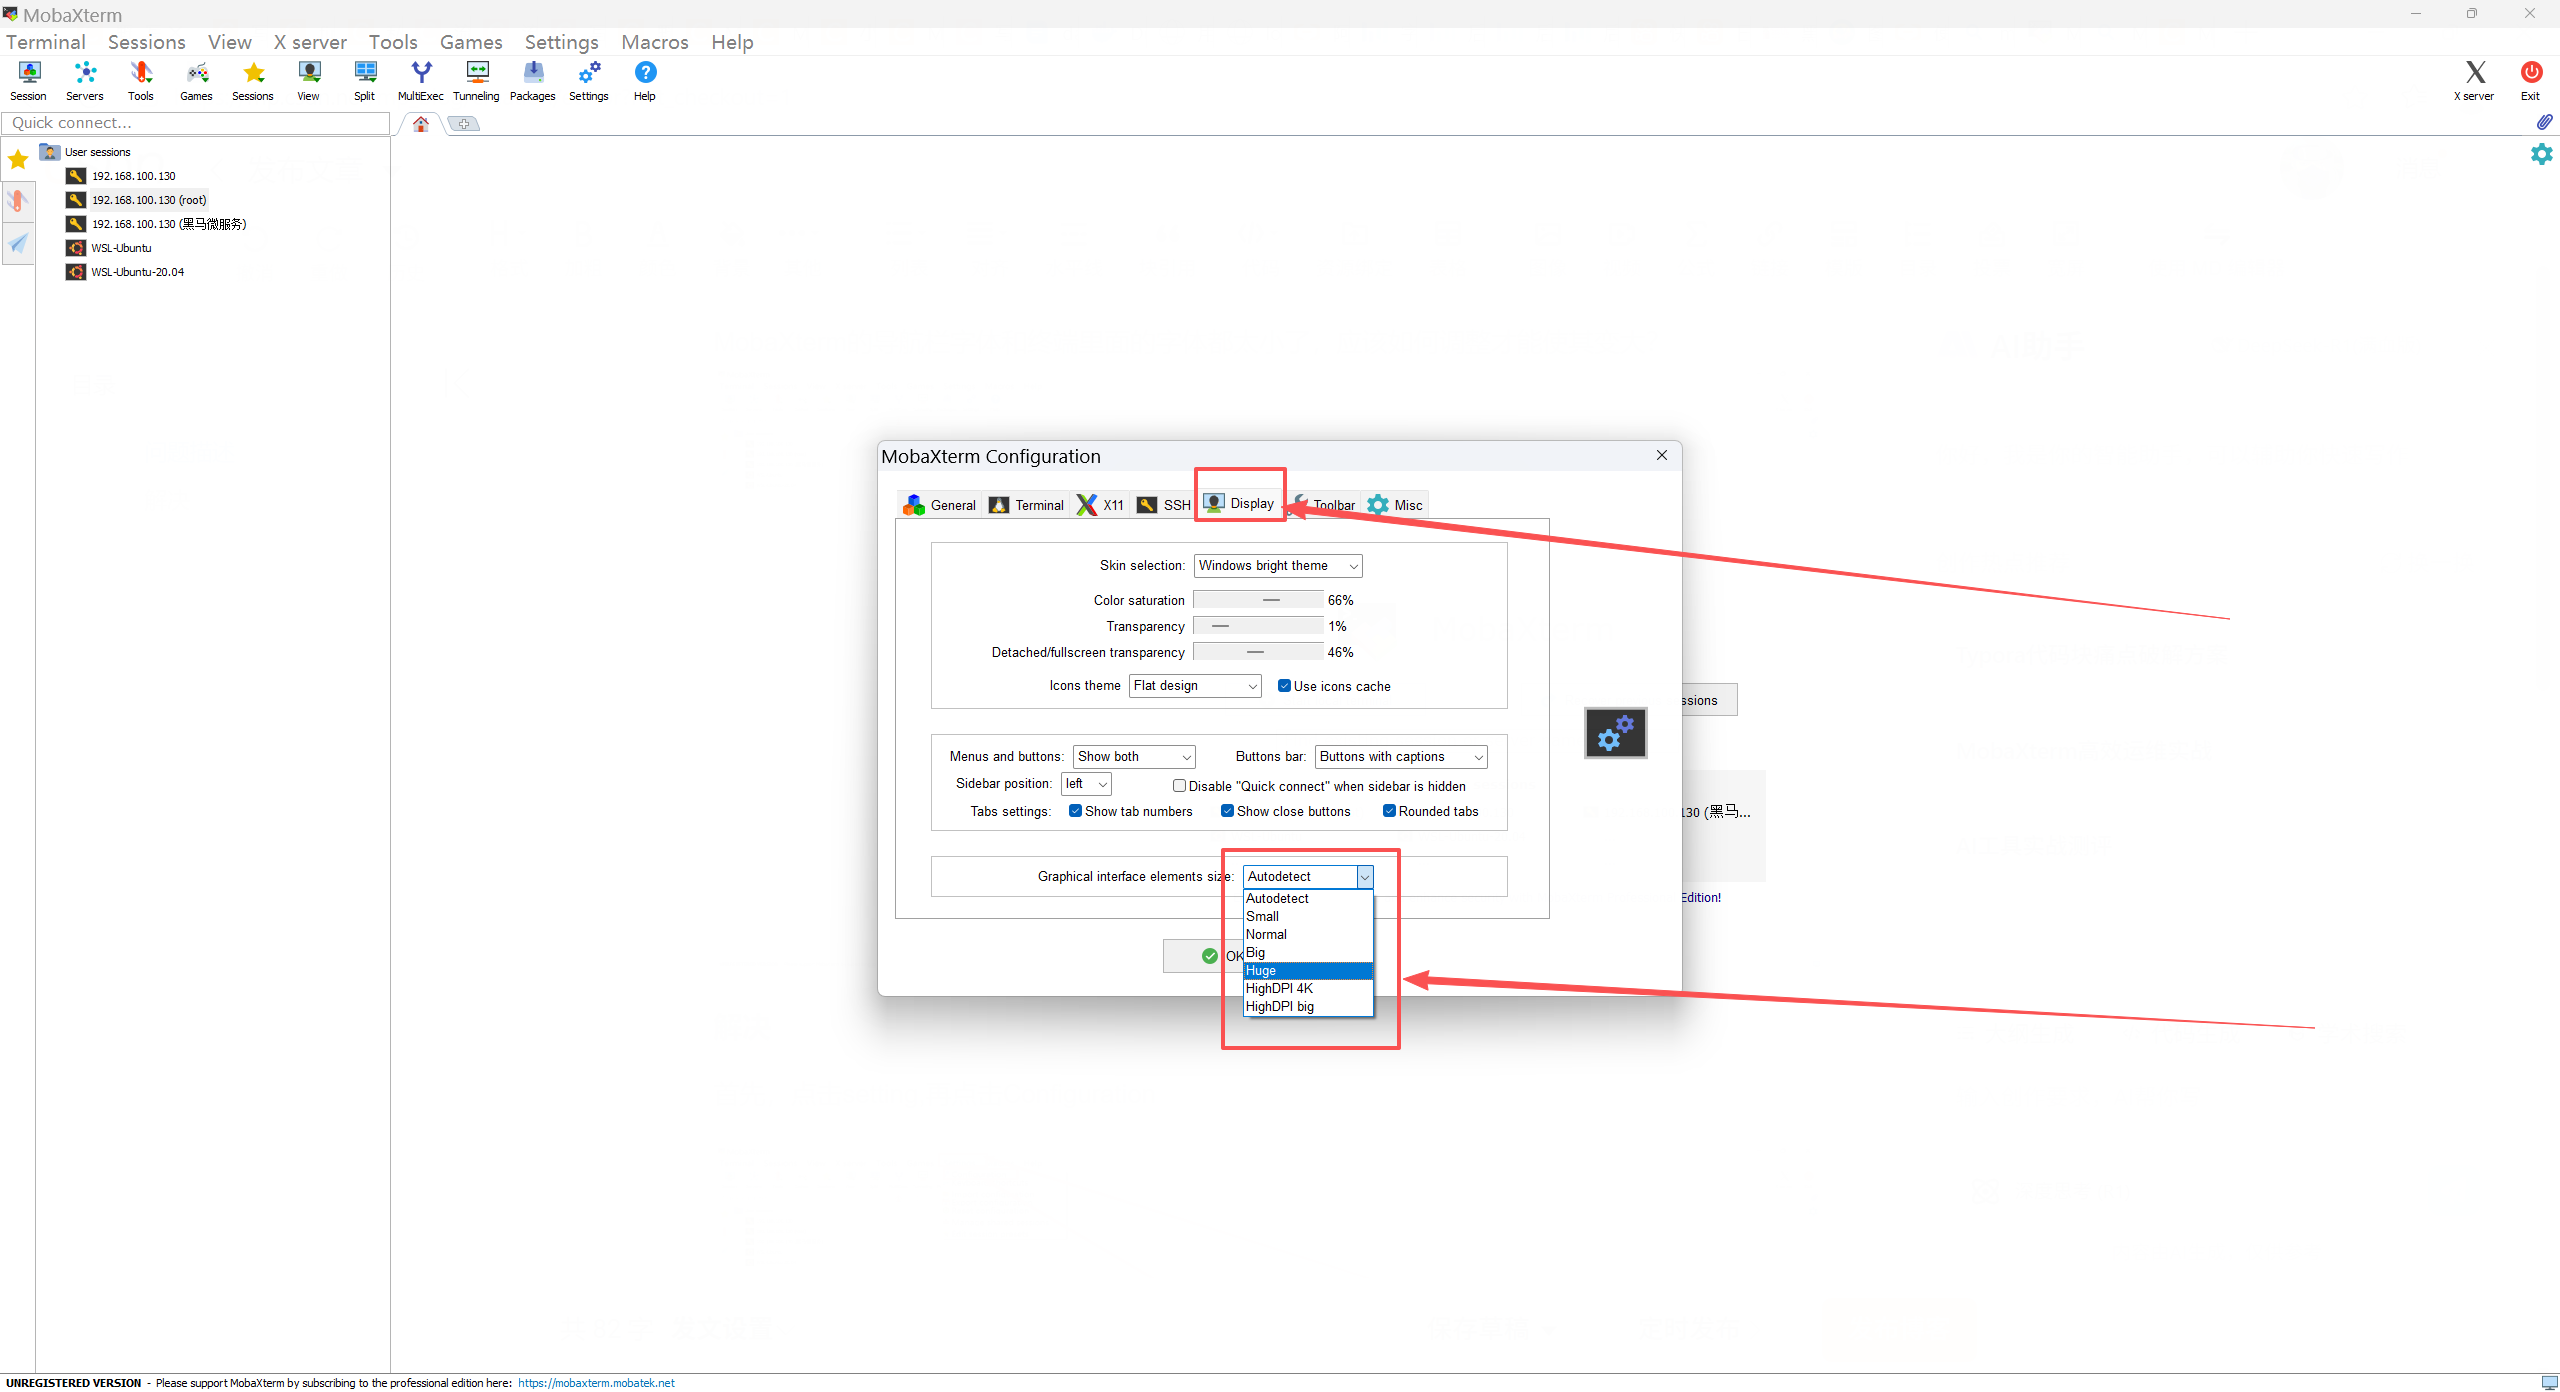Open the Macros menu

654,42
